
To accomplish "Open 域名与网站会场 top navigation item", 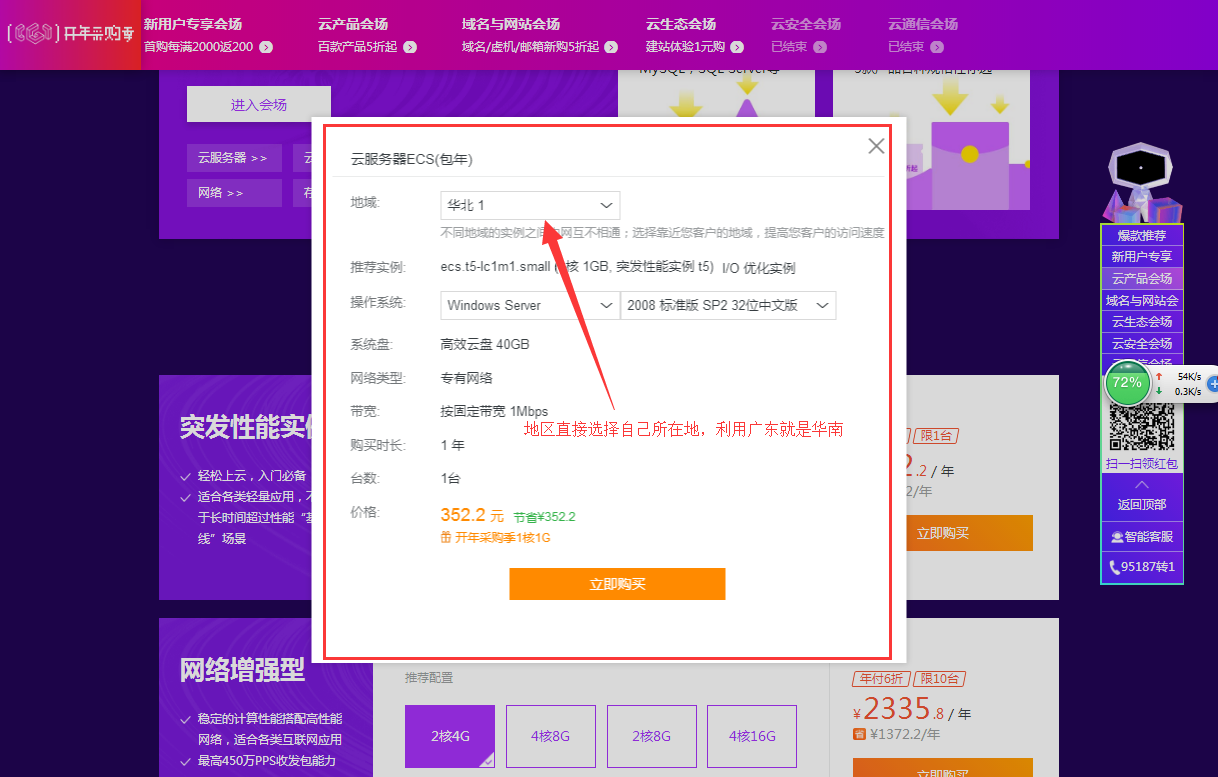I will point(511,24).
